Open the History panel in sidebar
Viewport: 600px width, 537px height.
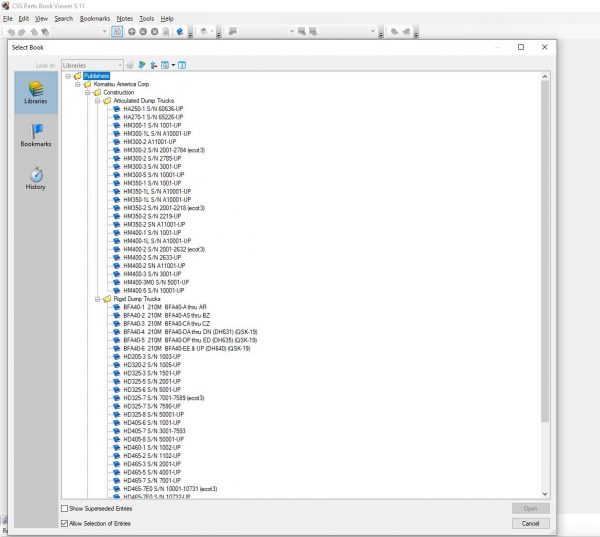pyautogui.click(x=36, y=178)
